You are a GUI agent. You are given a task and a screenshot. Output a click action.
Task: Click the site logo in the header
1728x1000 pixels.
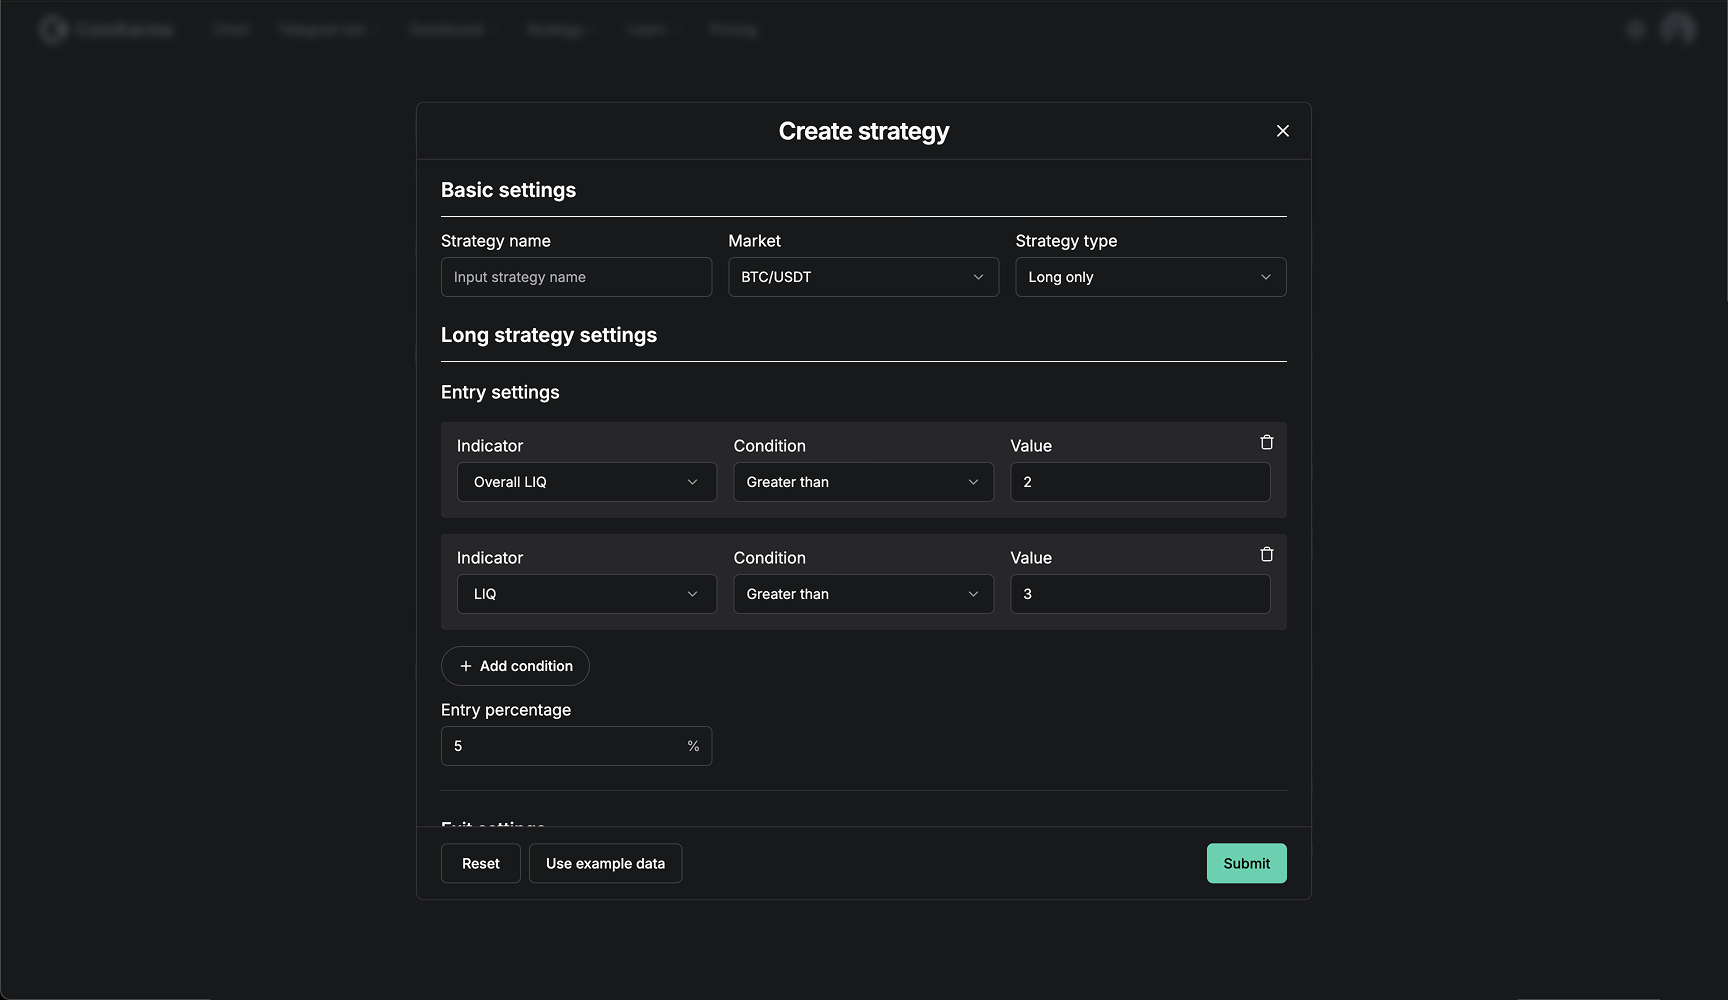(54, 30)
